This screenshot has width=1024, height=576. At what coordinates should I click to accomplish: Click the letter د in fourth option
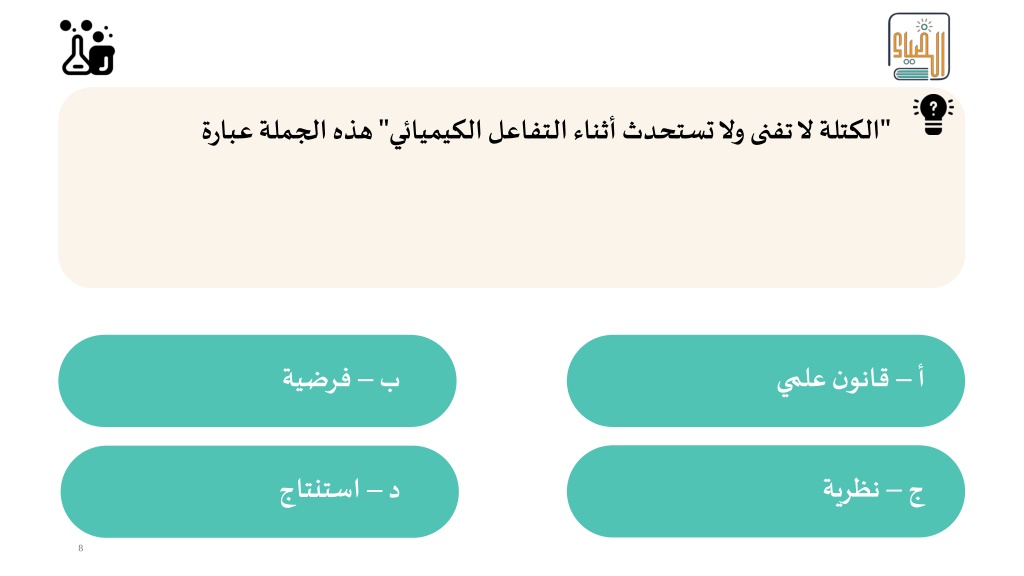pos(394,490)
